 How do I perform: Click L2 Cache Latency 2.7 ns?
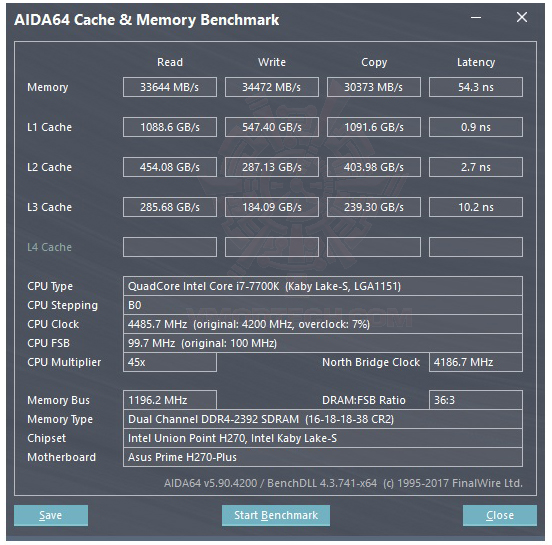pos(476,167)
